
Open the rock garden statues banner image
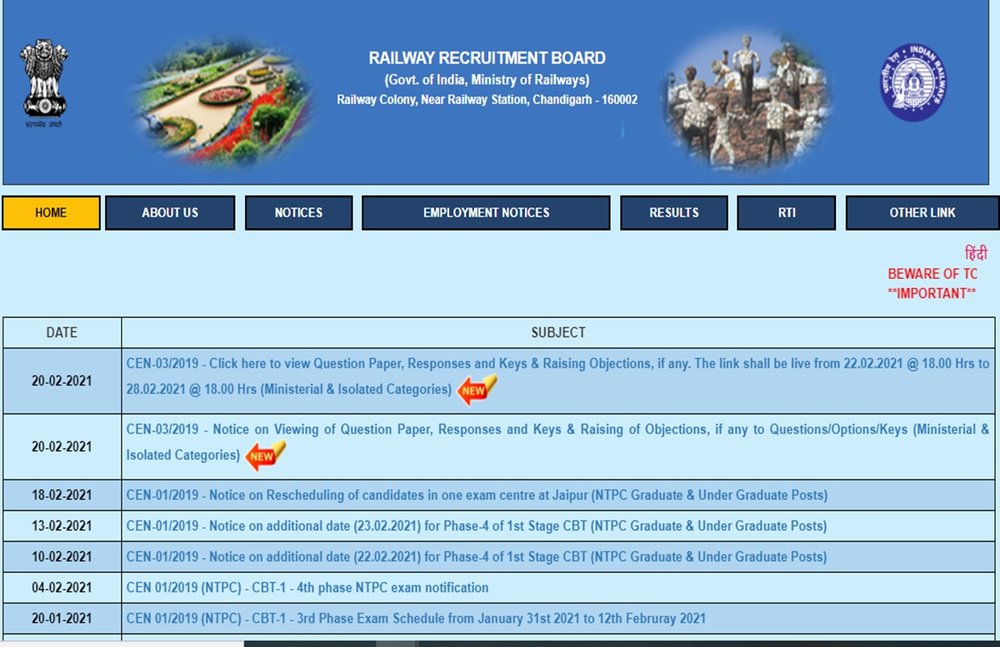tap(746, 100)
